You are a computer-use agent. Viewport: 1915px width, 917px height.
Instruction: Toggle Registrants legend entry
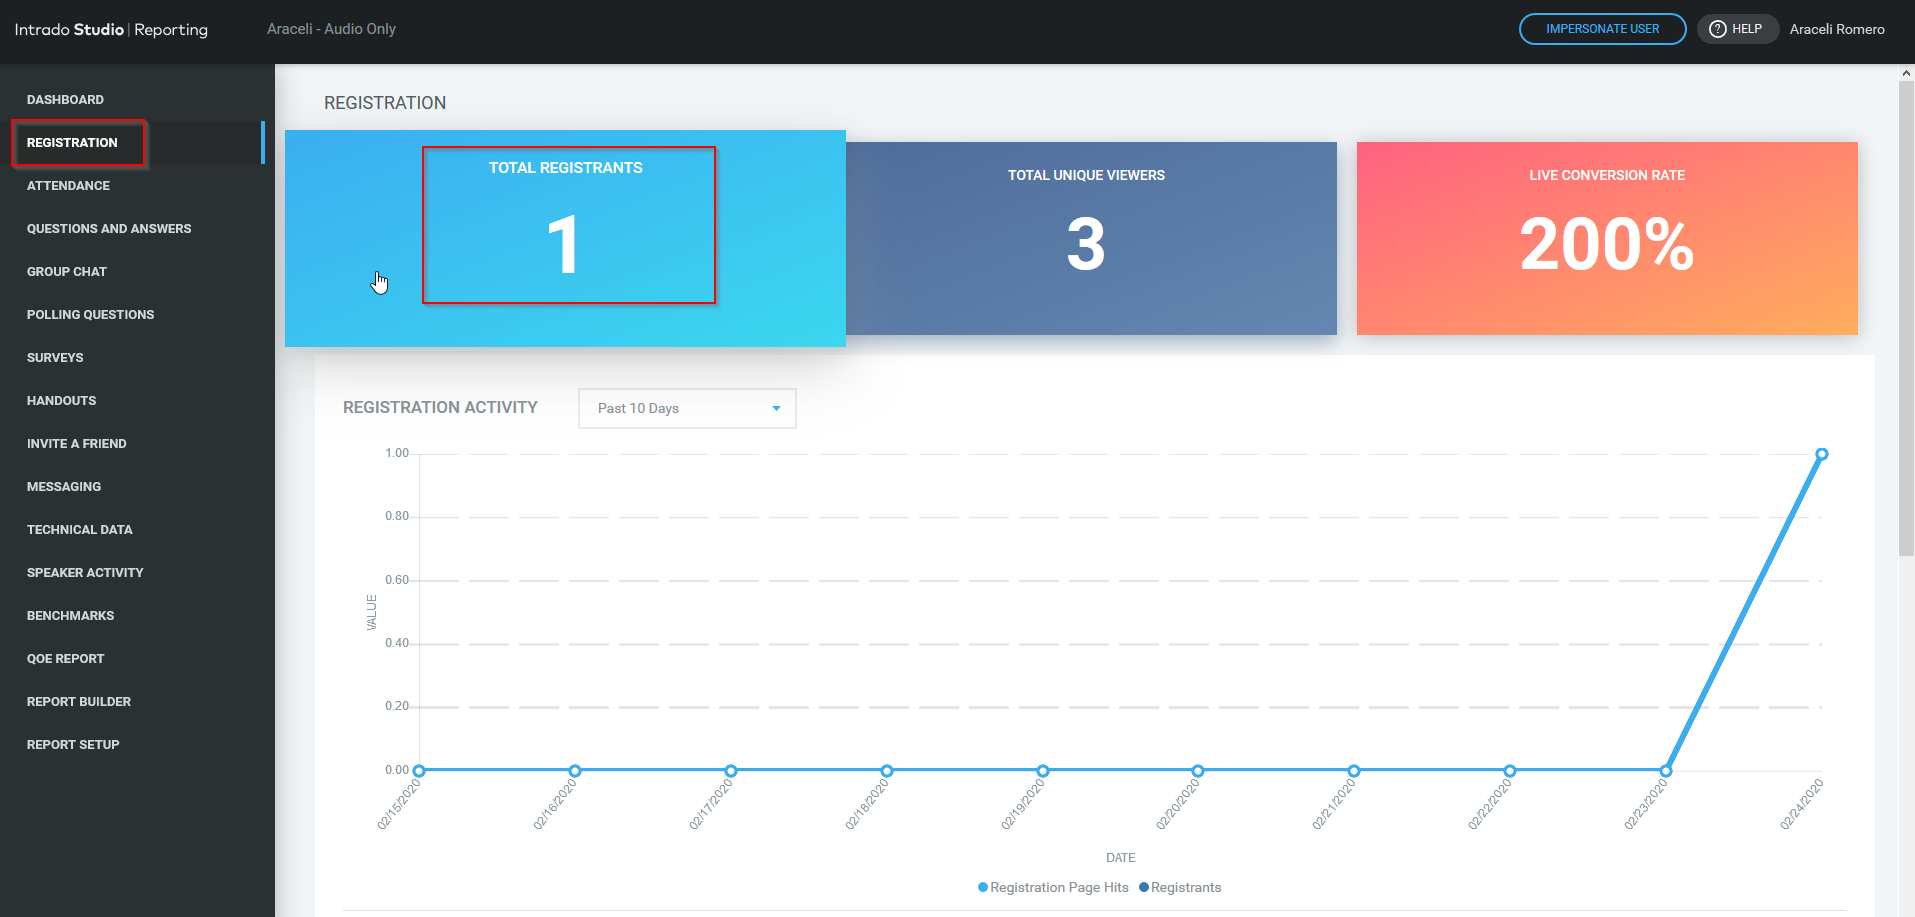tap(1180, 887)
